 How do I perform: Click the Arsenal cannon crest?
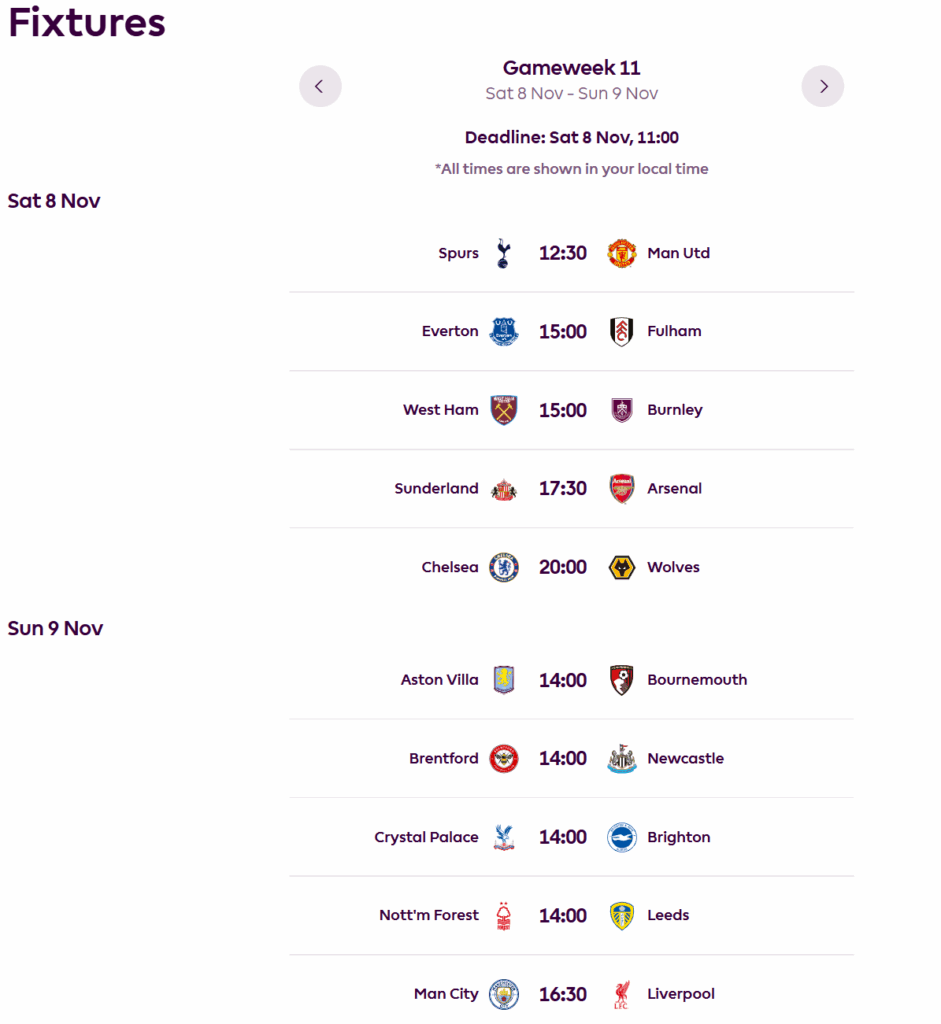[621, 488]
